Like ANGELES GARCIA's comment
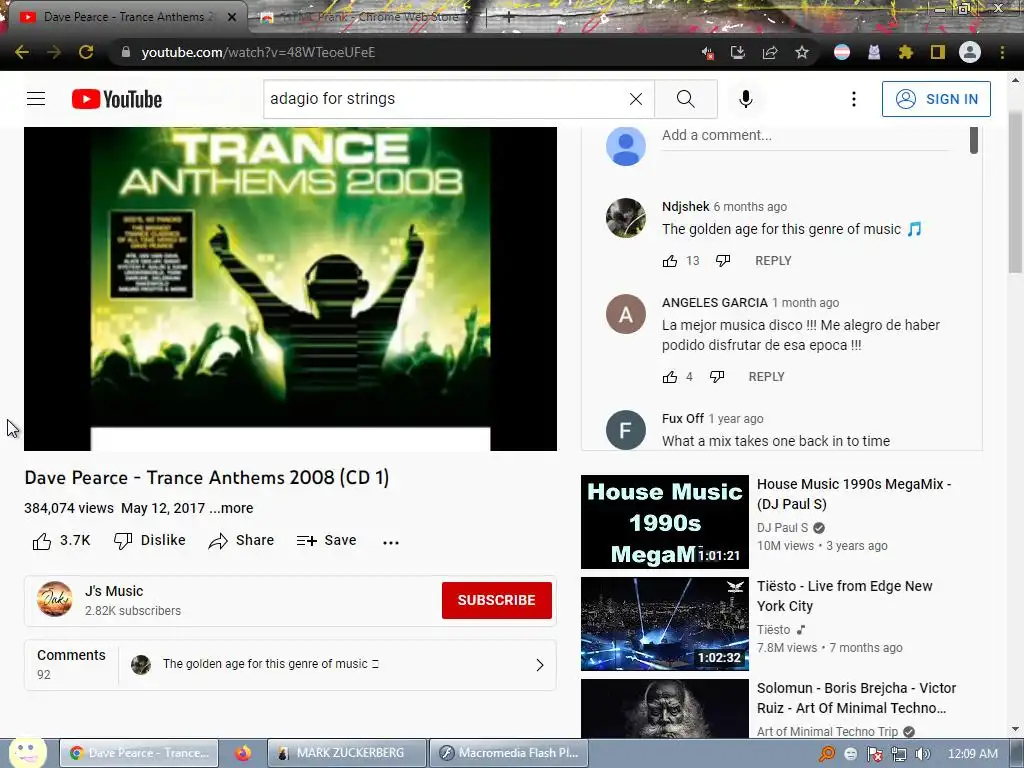Viewport: 1024px width, 768px height. 670,377
